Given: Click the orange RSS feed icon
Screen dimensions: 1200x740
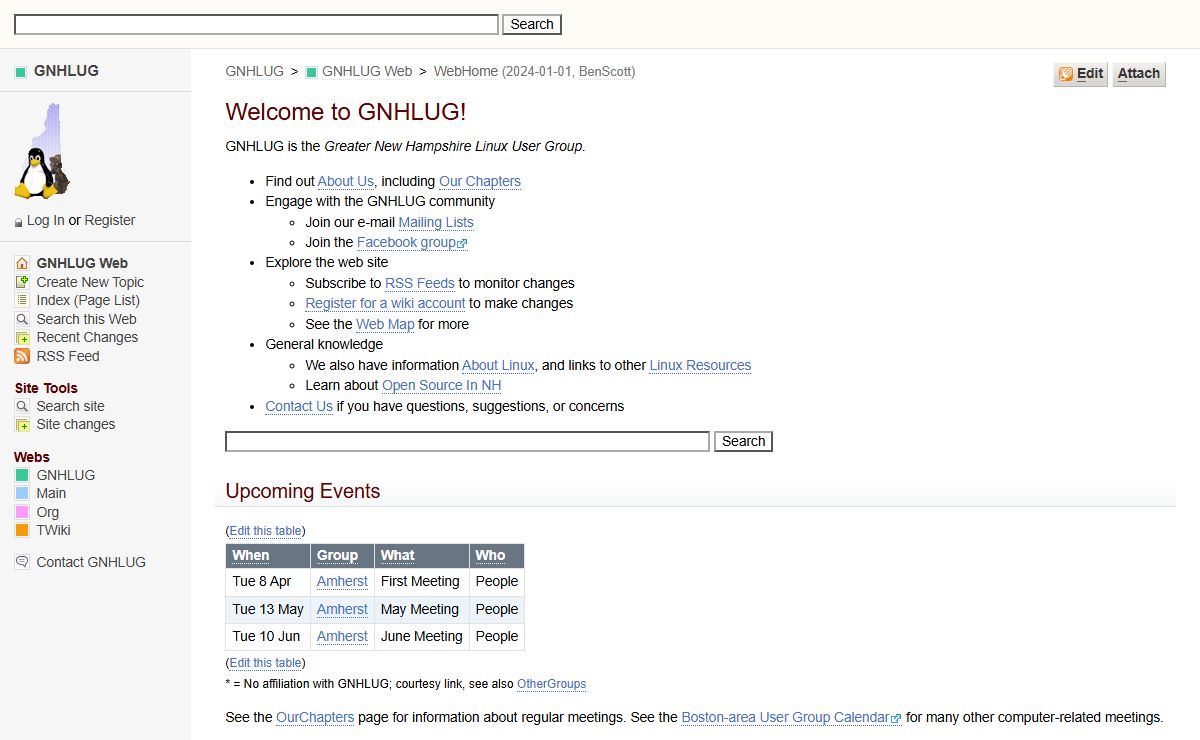Looking at the screenshot, I should (22, 356).
